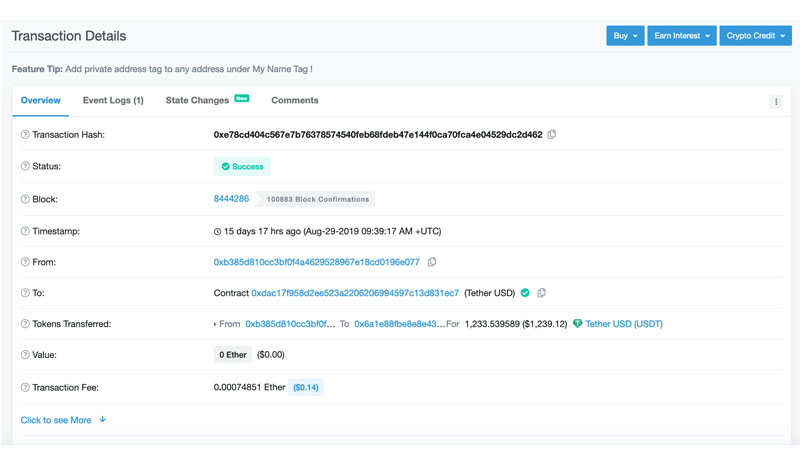Click the ($0.00) value text

[270, 355]
